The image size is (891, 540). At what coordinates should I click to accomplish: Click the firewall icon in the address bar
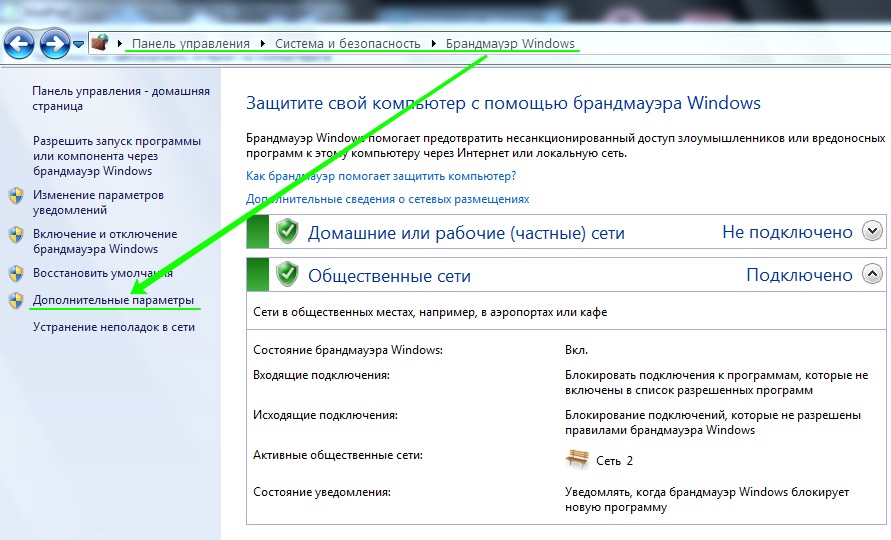pyautogui.click(x=100, y=43)
